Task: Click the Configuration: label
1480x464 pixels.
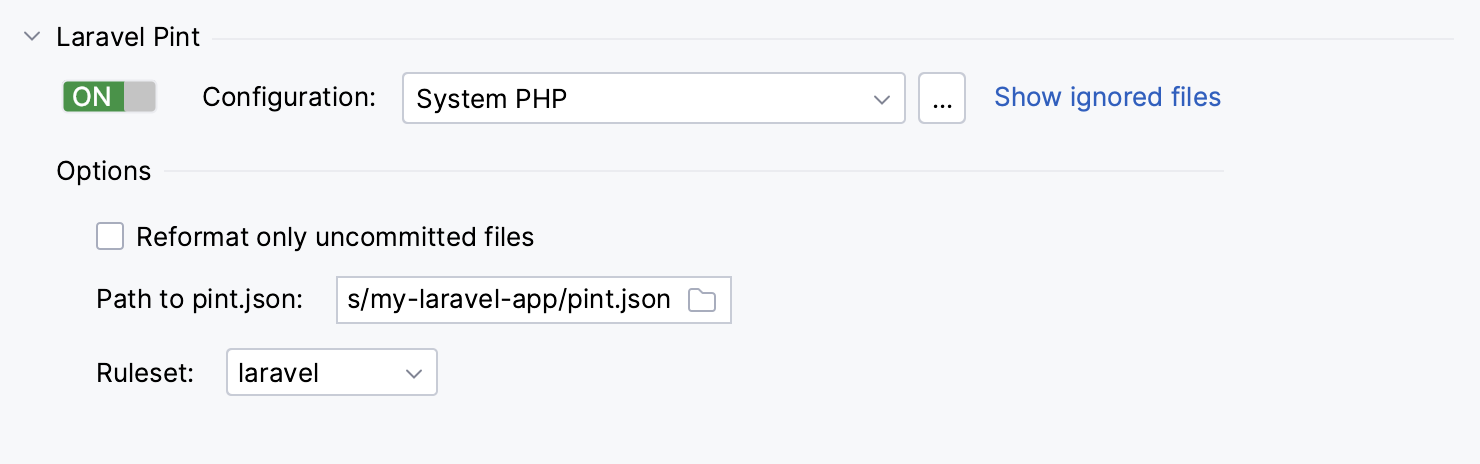Action: tap(289, 97)
